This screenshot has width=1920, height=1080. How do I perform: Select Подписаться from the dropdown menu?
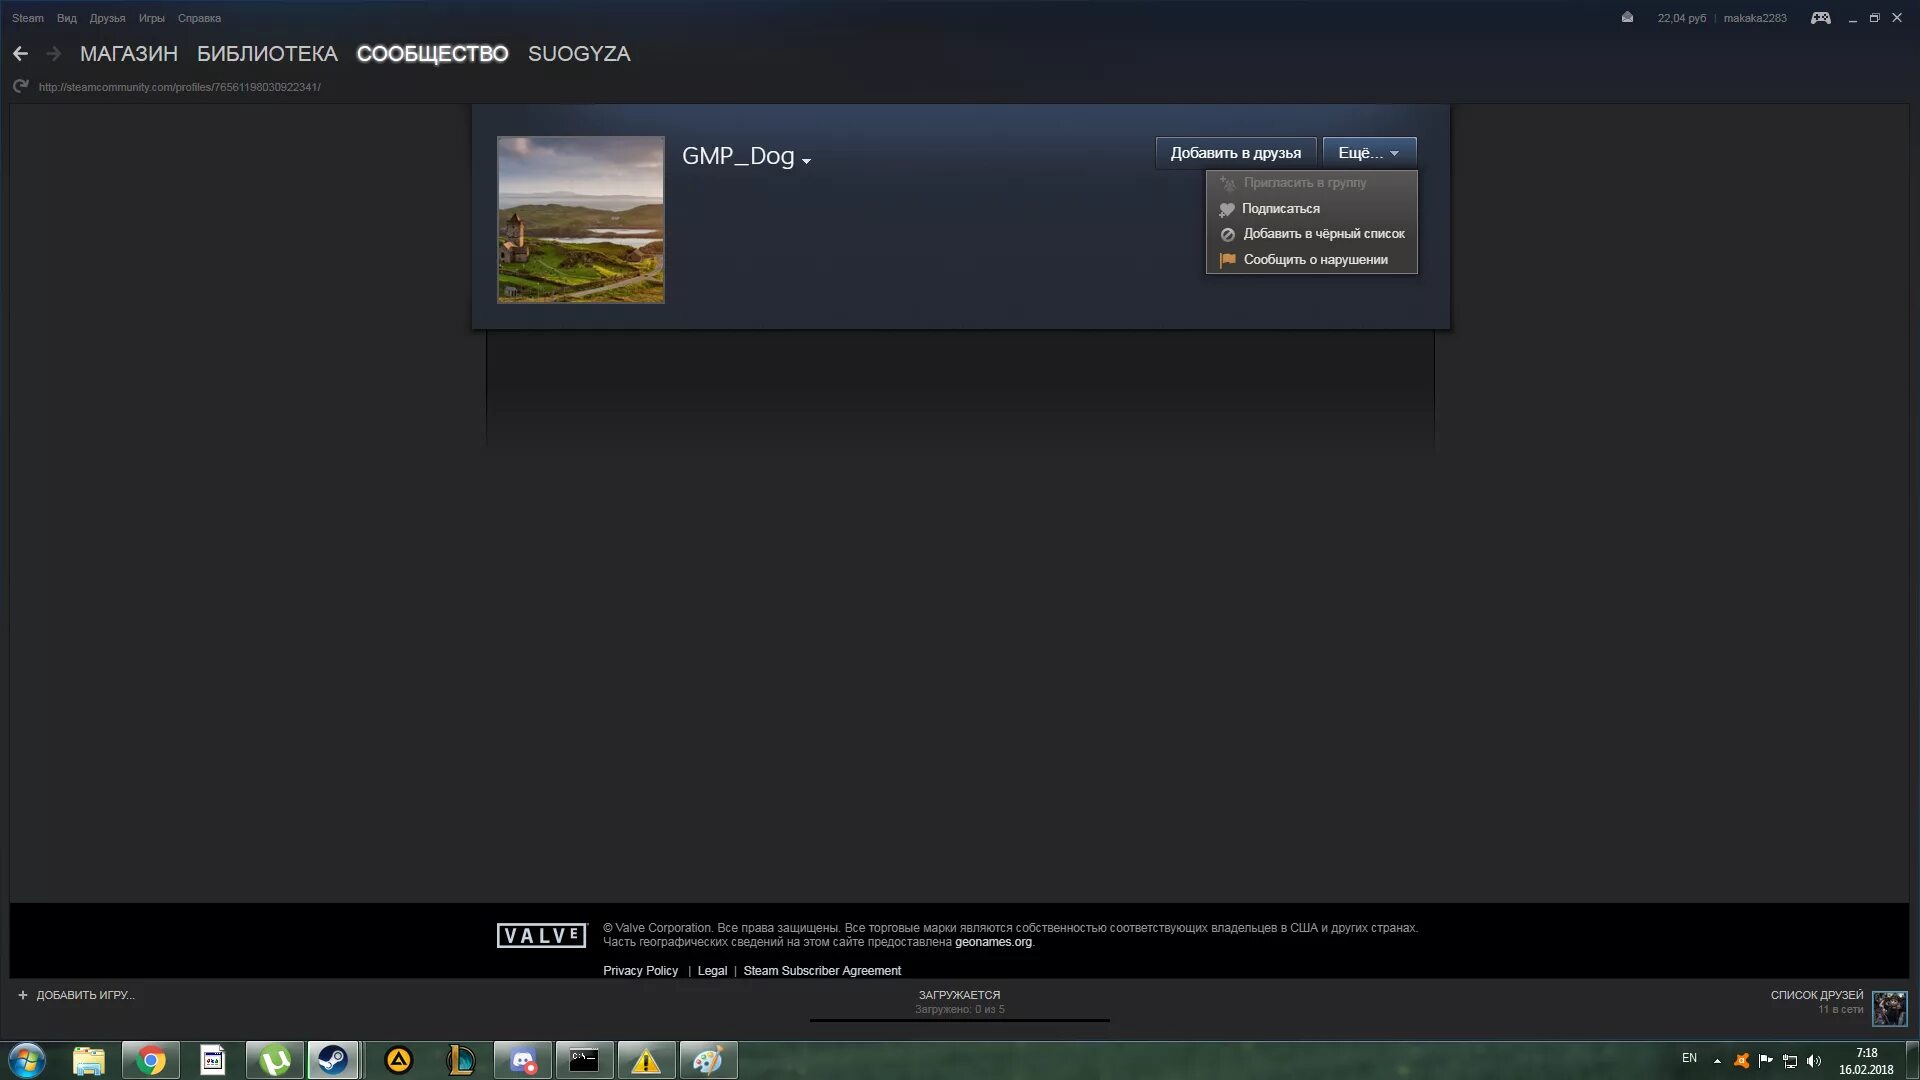1280,207
